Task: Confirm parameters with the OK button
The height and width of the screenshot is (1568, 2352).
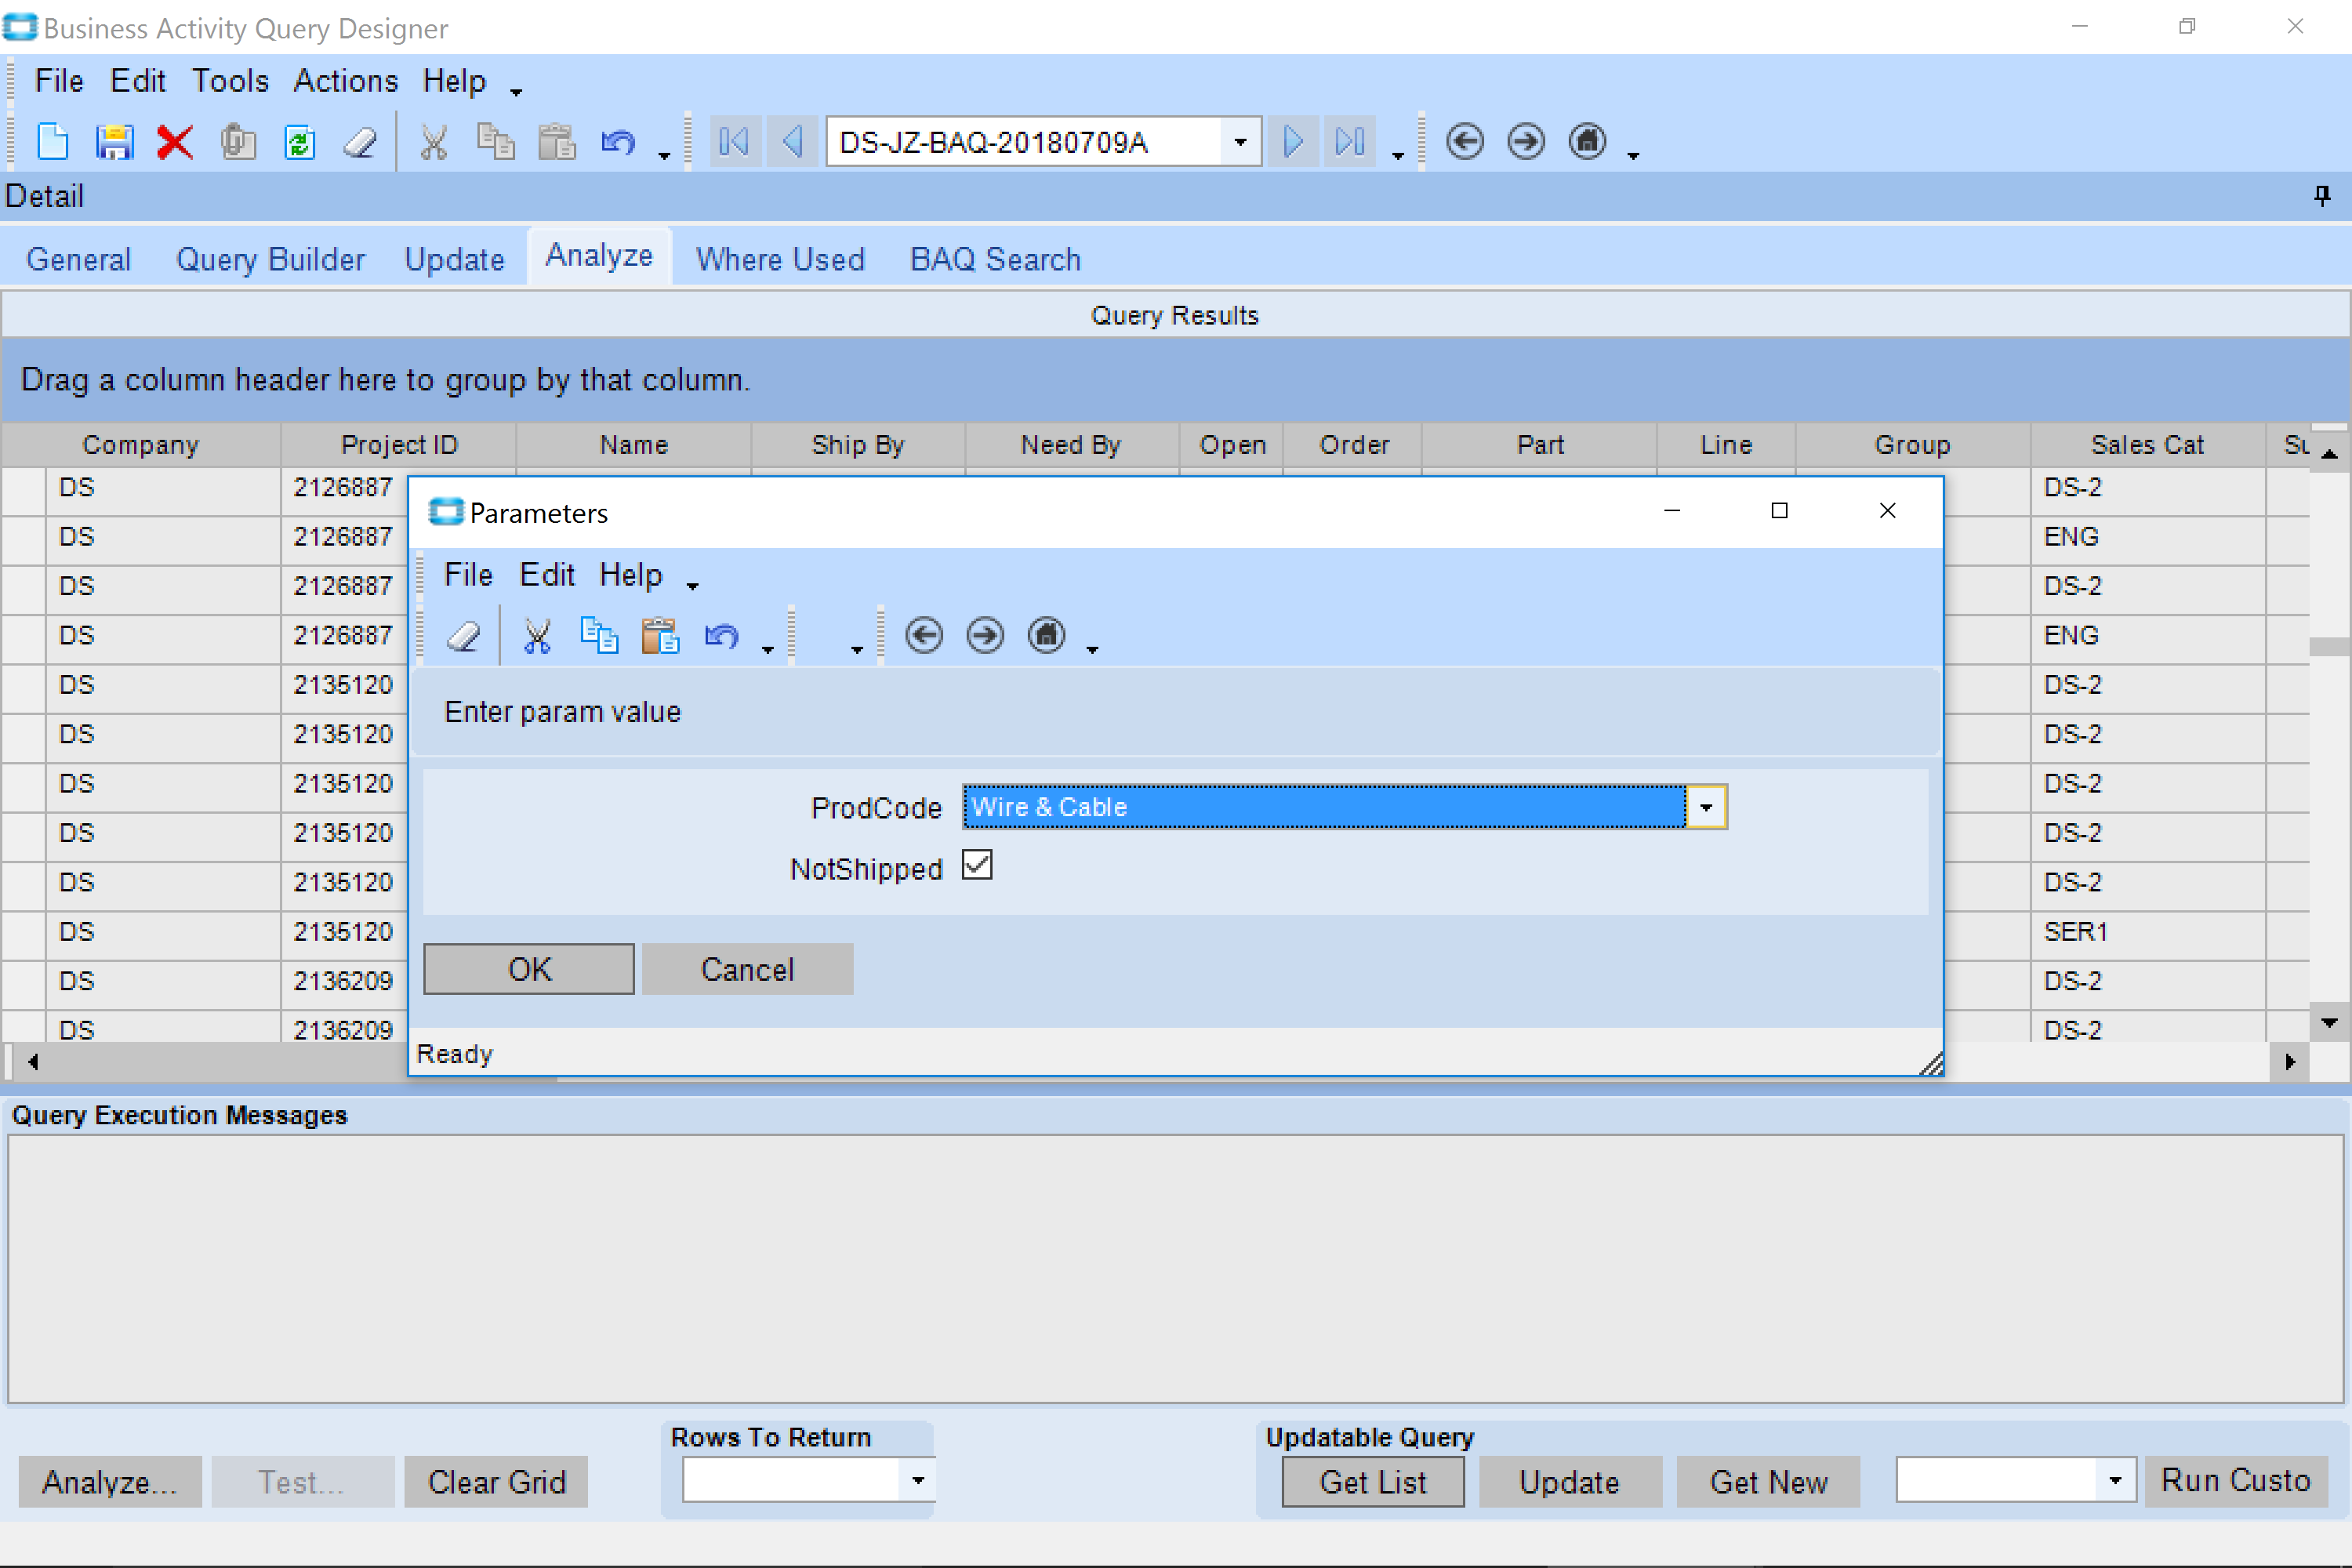Action: tap(529, 969)
